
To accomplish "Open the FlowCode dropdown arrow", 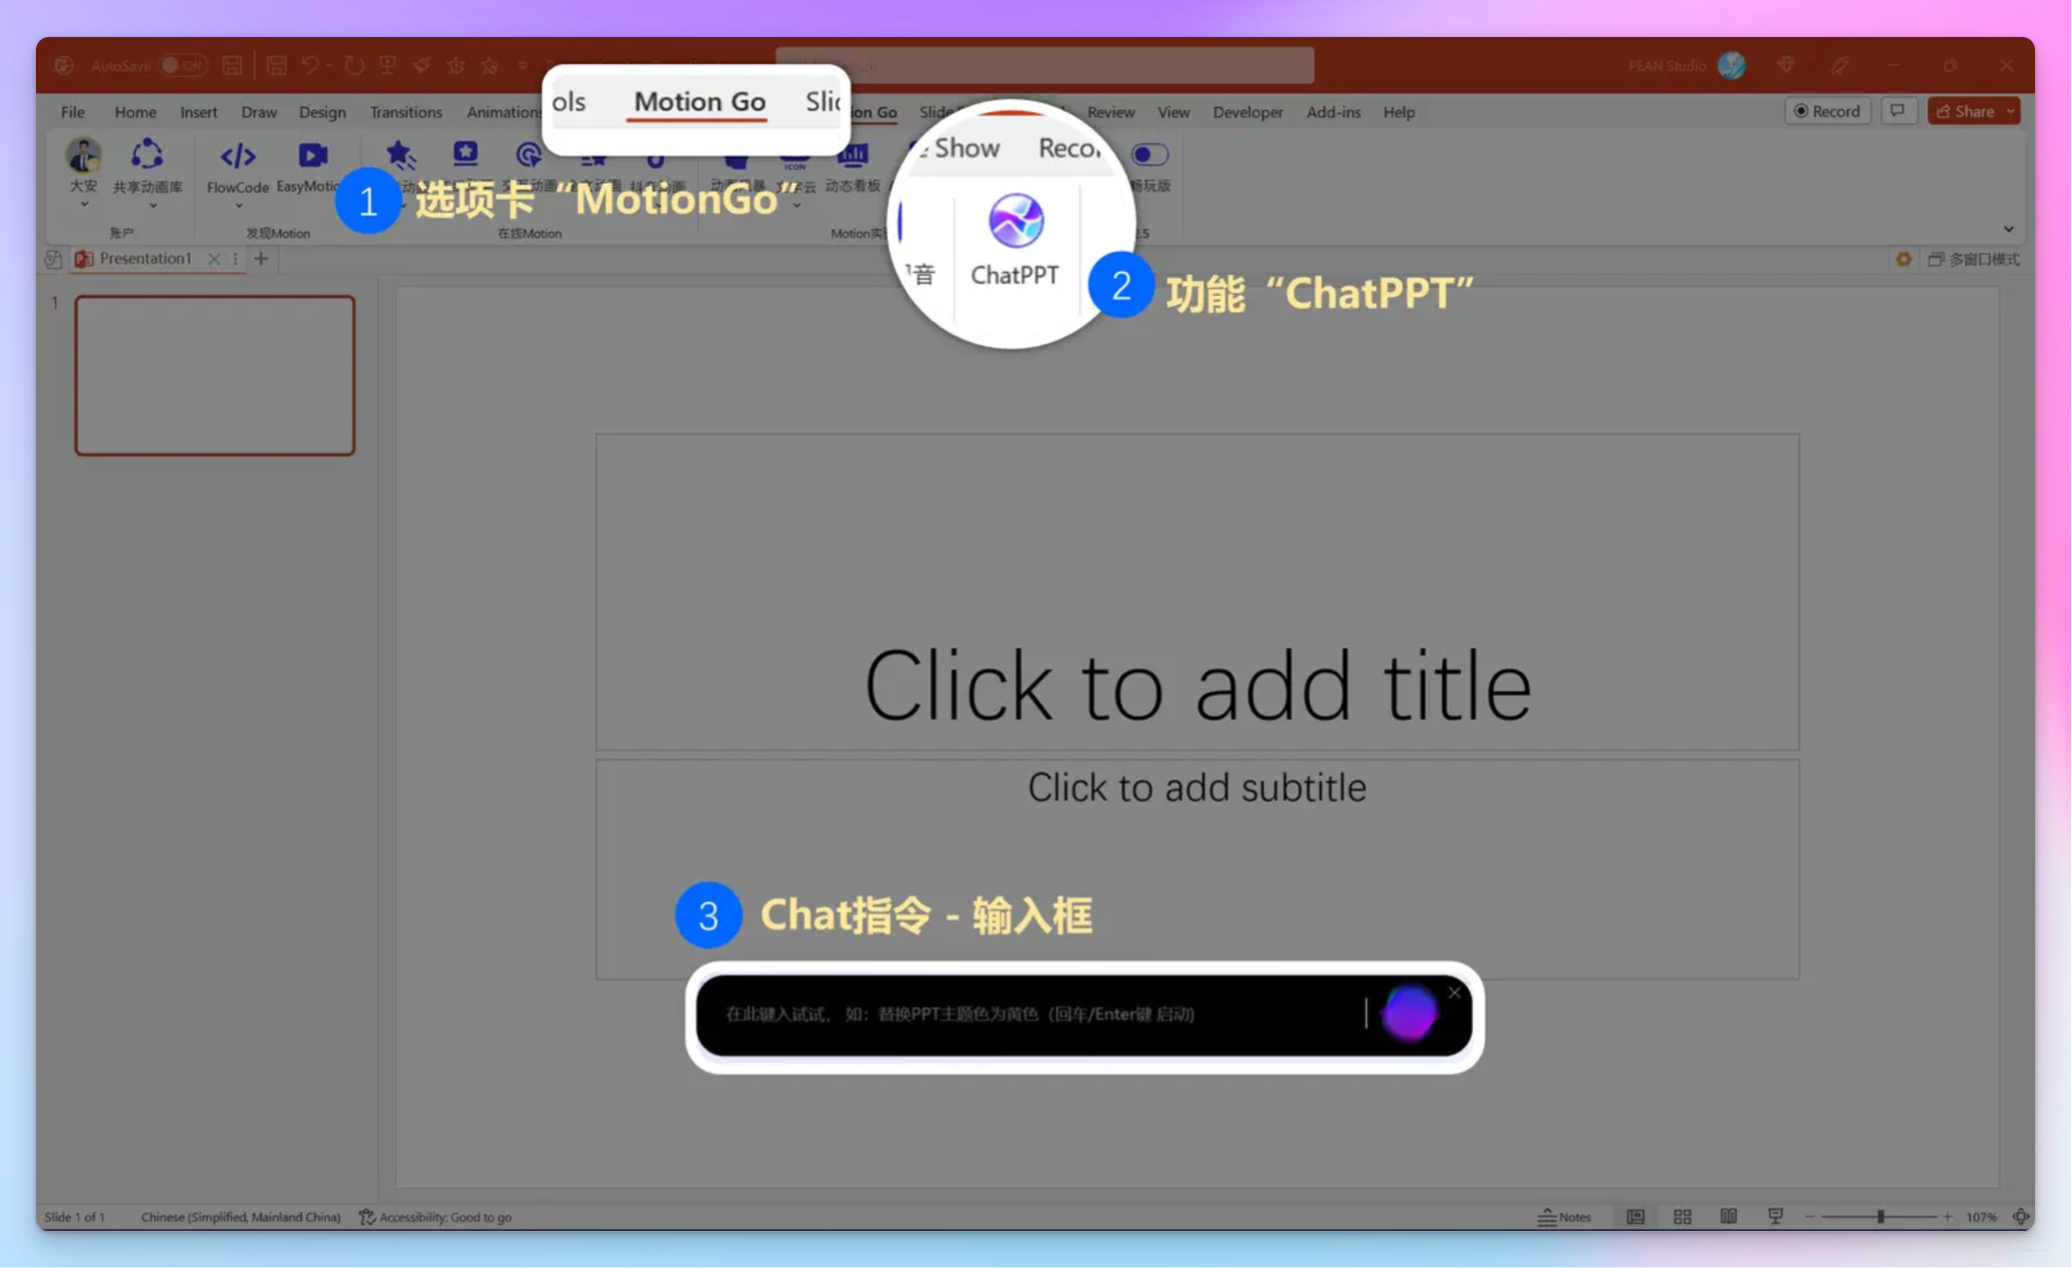I will tap(238, 206).
